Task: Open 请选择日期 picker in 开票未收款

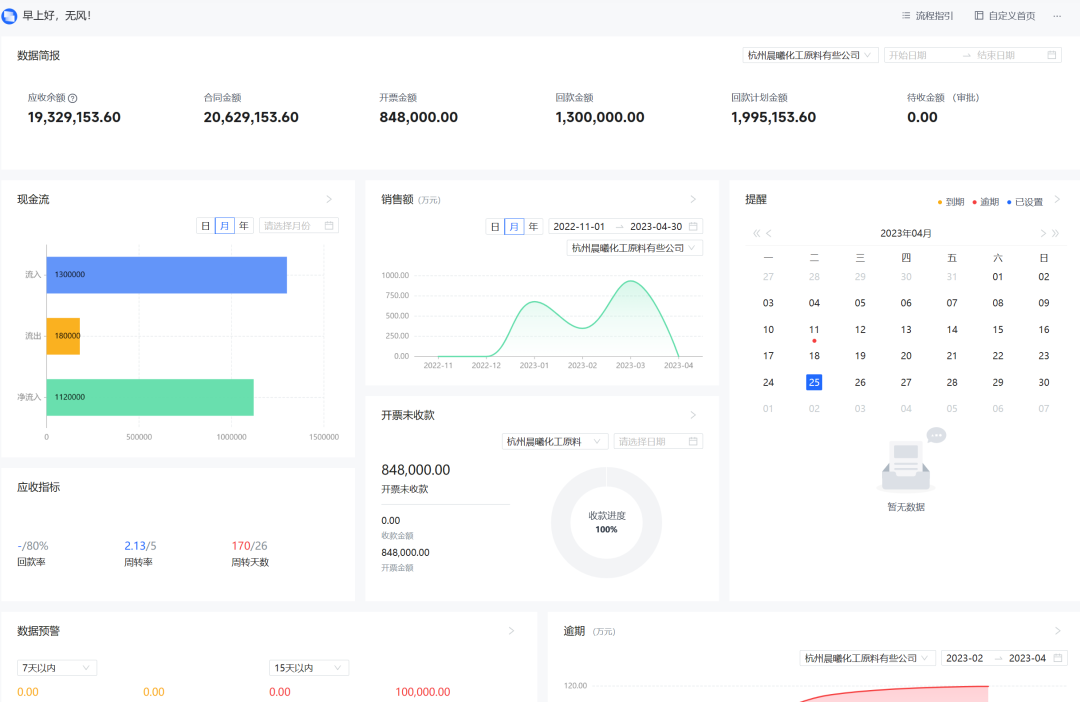Action: click(x=658, y=442)
